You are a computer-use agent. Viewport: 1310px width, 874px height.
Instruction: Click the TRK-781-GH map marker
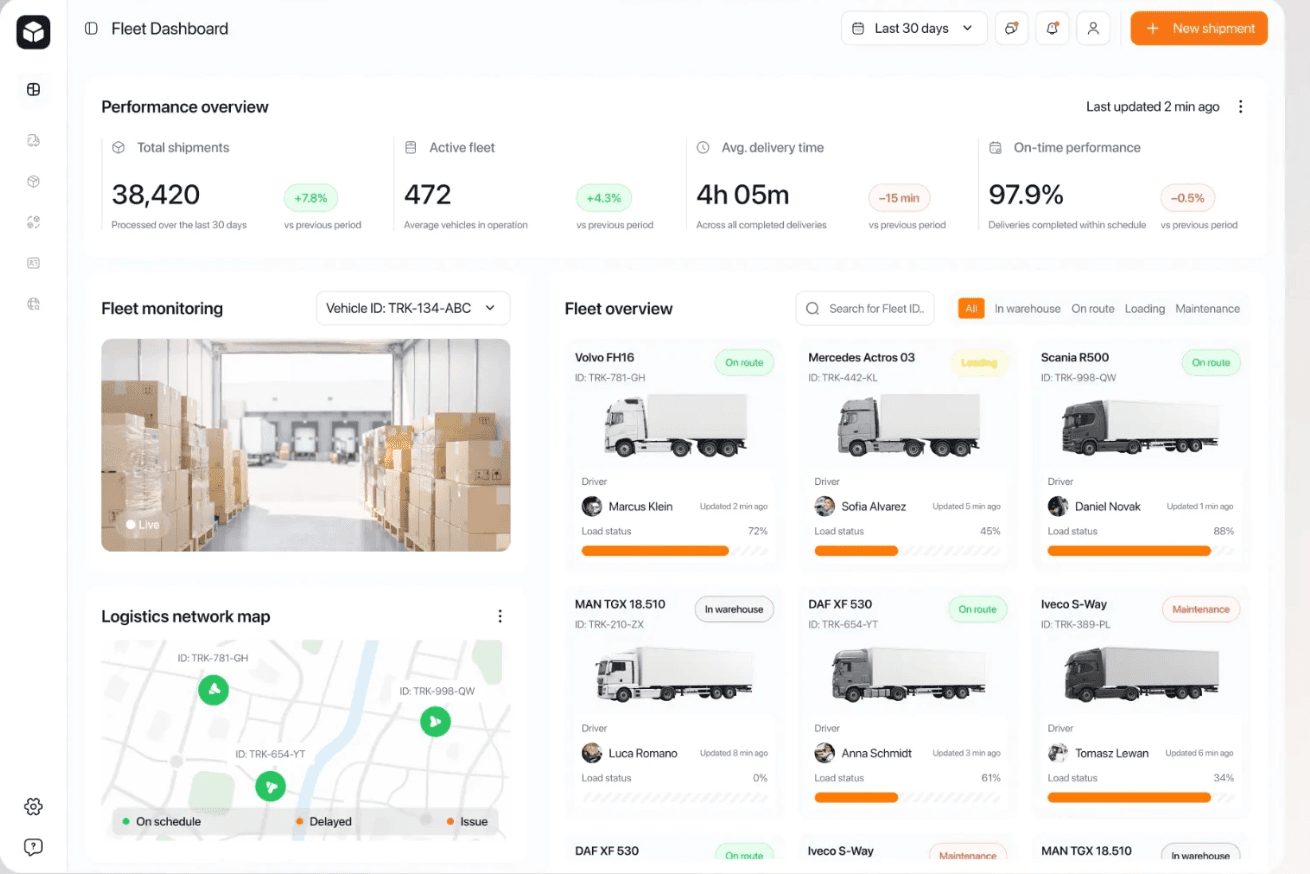(213, 689)
